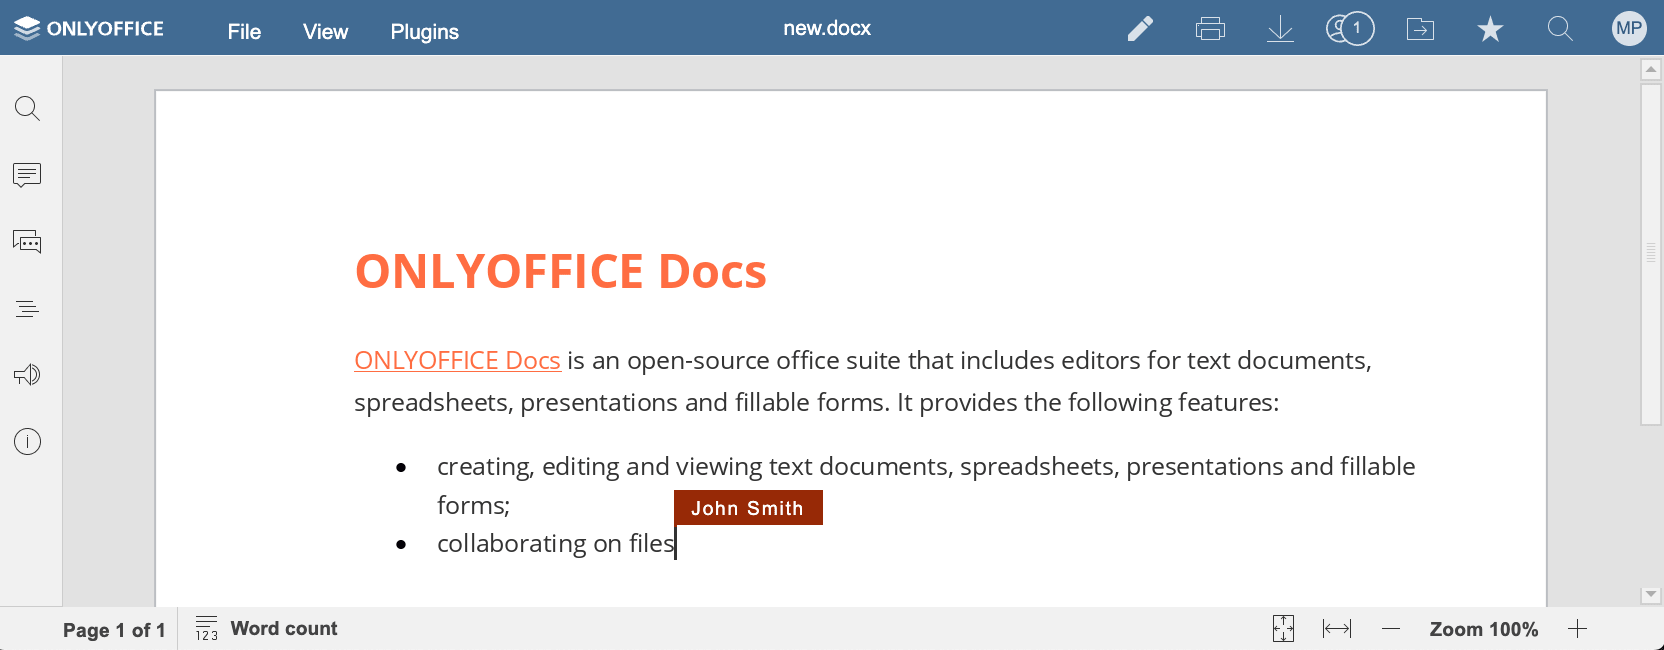1664x650 pixels.
Task: Click the zoom out minus button
Action: coord(1391,629)
